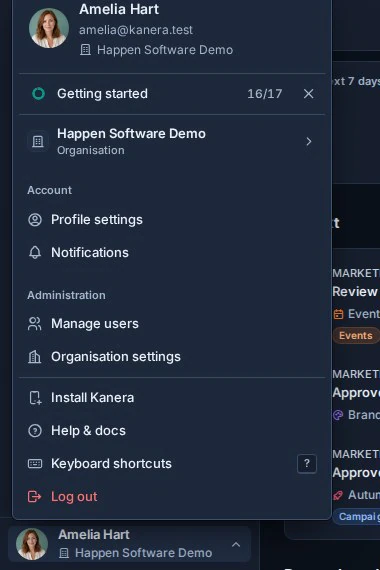Click the Events tag in background panel
The height and width of the screenshot is (570, 380).
[356, 336]
